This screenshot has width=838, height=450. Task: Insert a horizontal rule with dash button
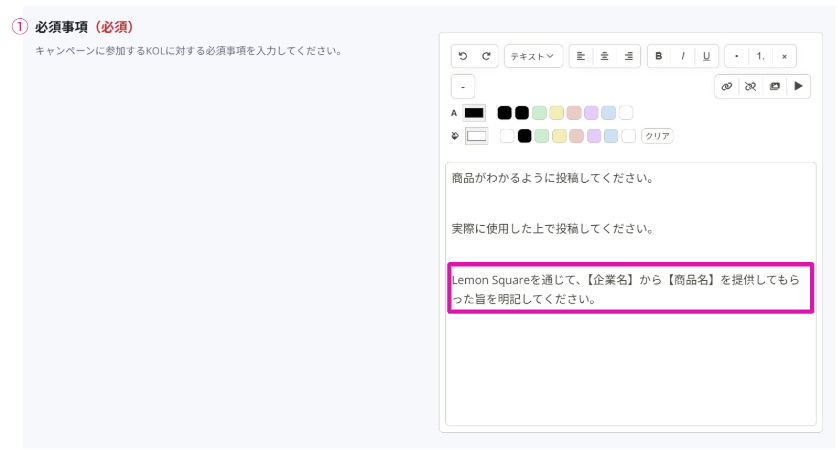click(x=463, y=87)
